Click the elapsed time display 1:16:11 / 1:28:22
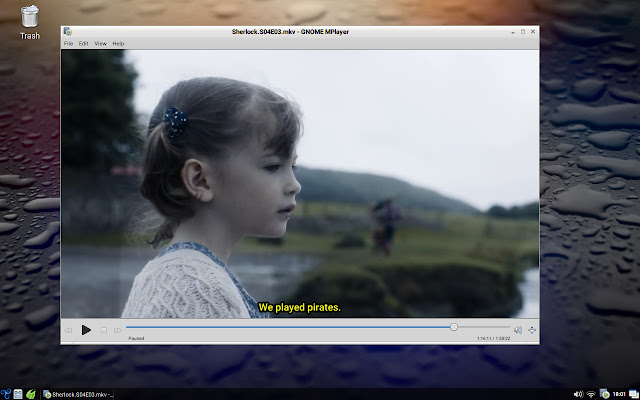Viewport: 640px width, 400px height. coord(493,338)
